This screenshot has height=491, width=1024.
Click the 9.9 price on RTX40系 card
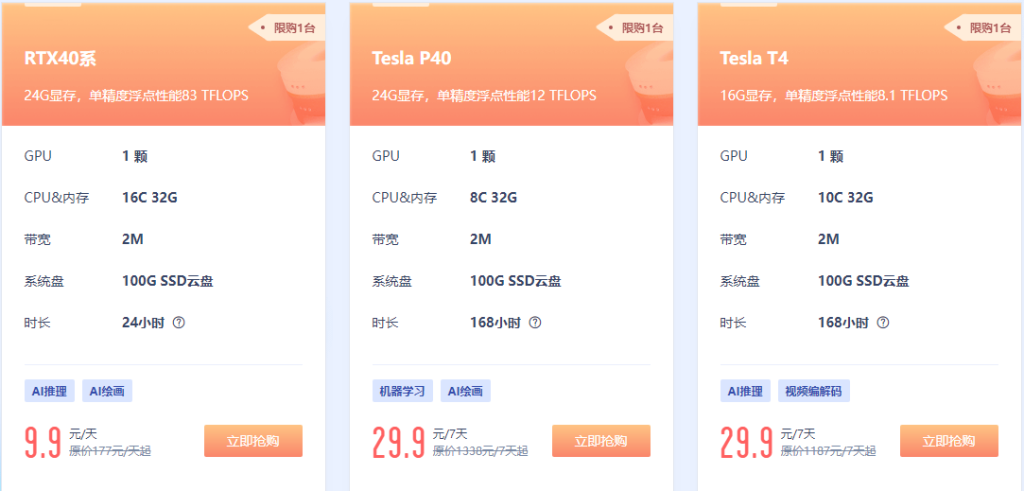[x=43, y=443]
